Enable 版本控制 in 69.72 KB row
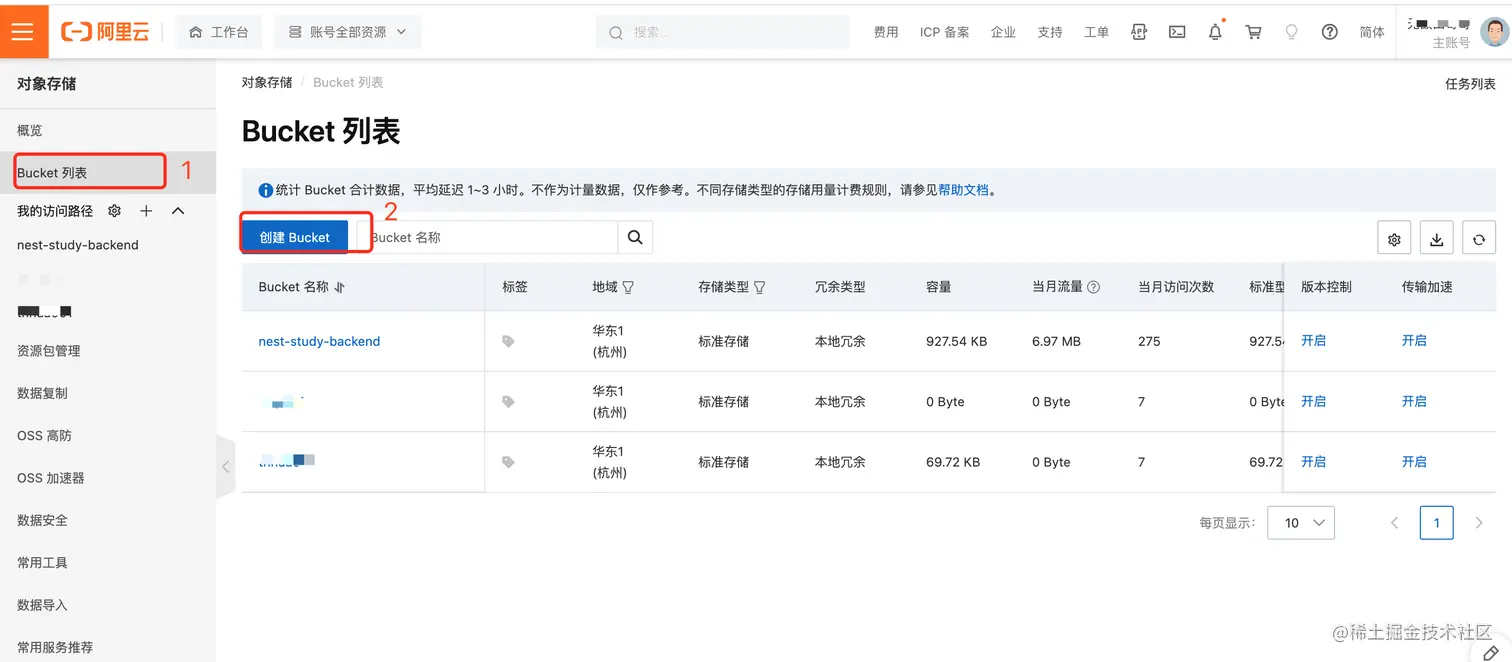This screenshot has height=662, width=1512. click(x=1313, y=461)
